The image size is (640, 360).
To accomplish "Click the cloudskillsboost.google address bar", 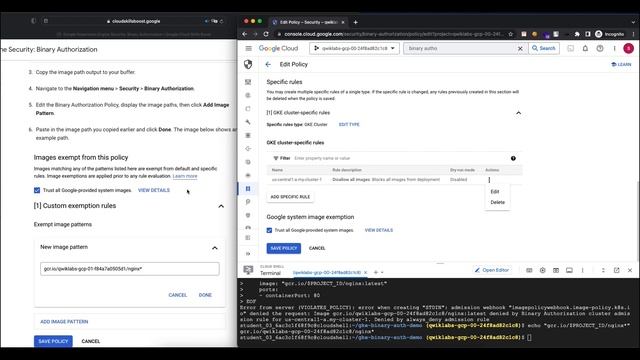I will click(x=134, y=21).
